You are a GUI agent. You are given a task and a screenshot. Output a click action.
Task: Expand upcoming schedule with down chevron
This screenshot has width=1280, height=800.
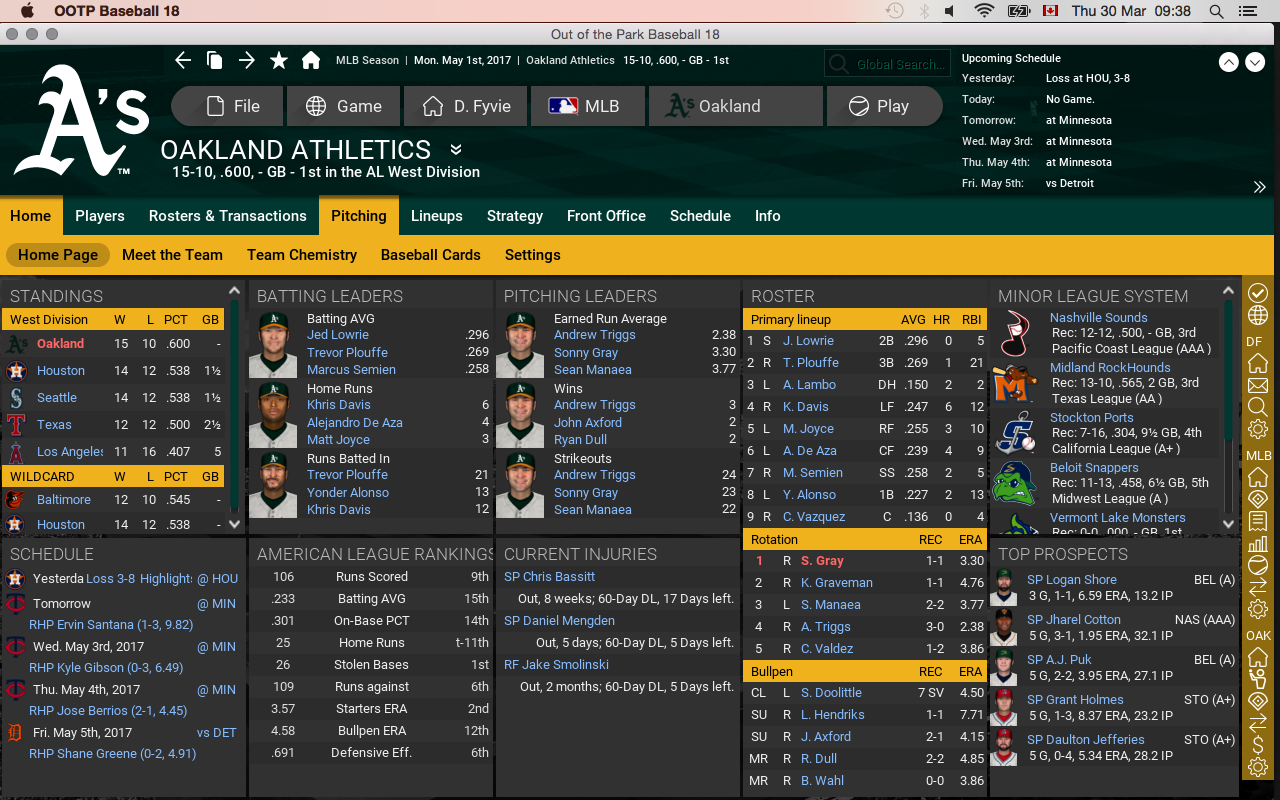tap(1256, 62)
